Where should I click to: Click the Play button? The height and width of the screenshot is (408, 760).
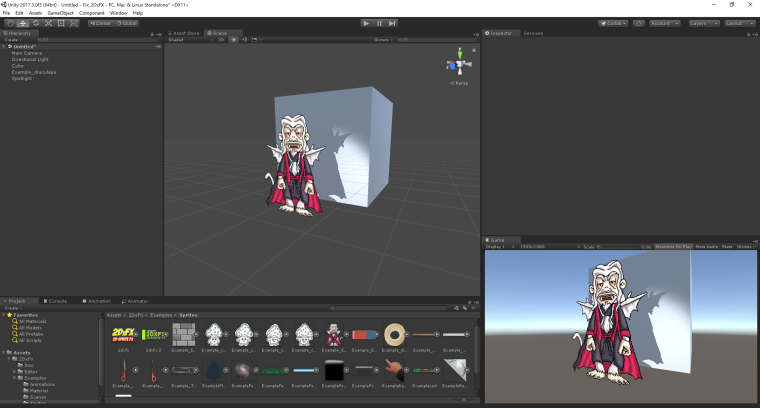366,23
